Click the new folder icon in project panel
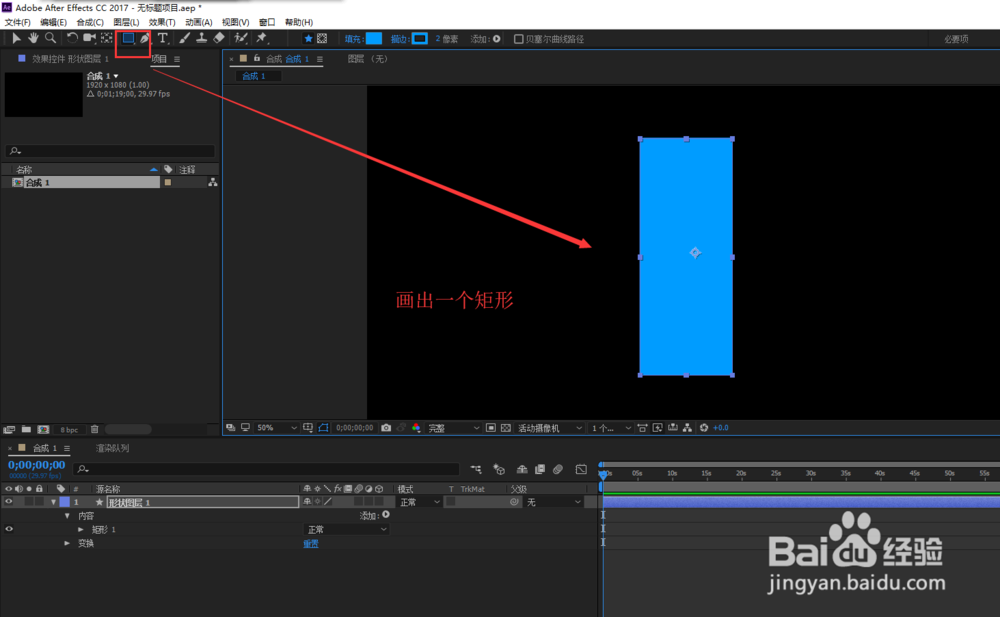1000x617 pixels. pyautogui.click(x=26, y=429)
